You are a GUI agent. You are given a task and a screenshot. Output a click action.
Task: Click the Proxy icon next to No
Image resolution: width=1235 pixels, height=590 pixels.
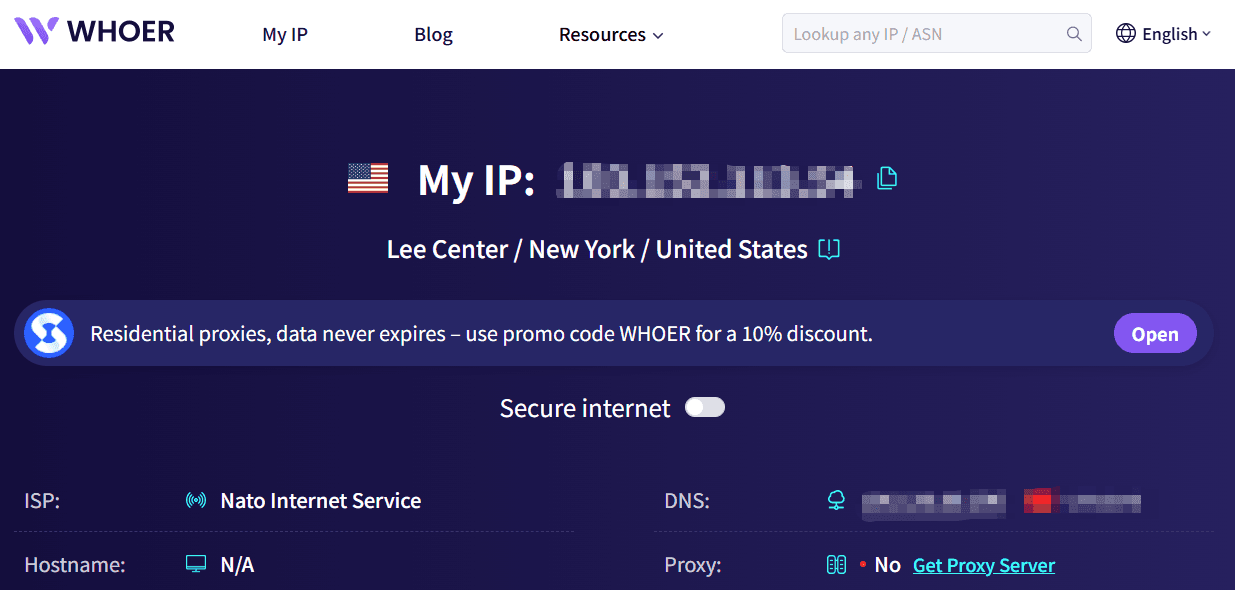pyautogui.click(x=836, y=565)
